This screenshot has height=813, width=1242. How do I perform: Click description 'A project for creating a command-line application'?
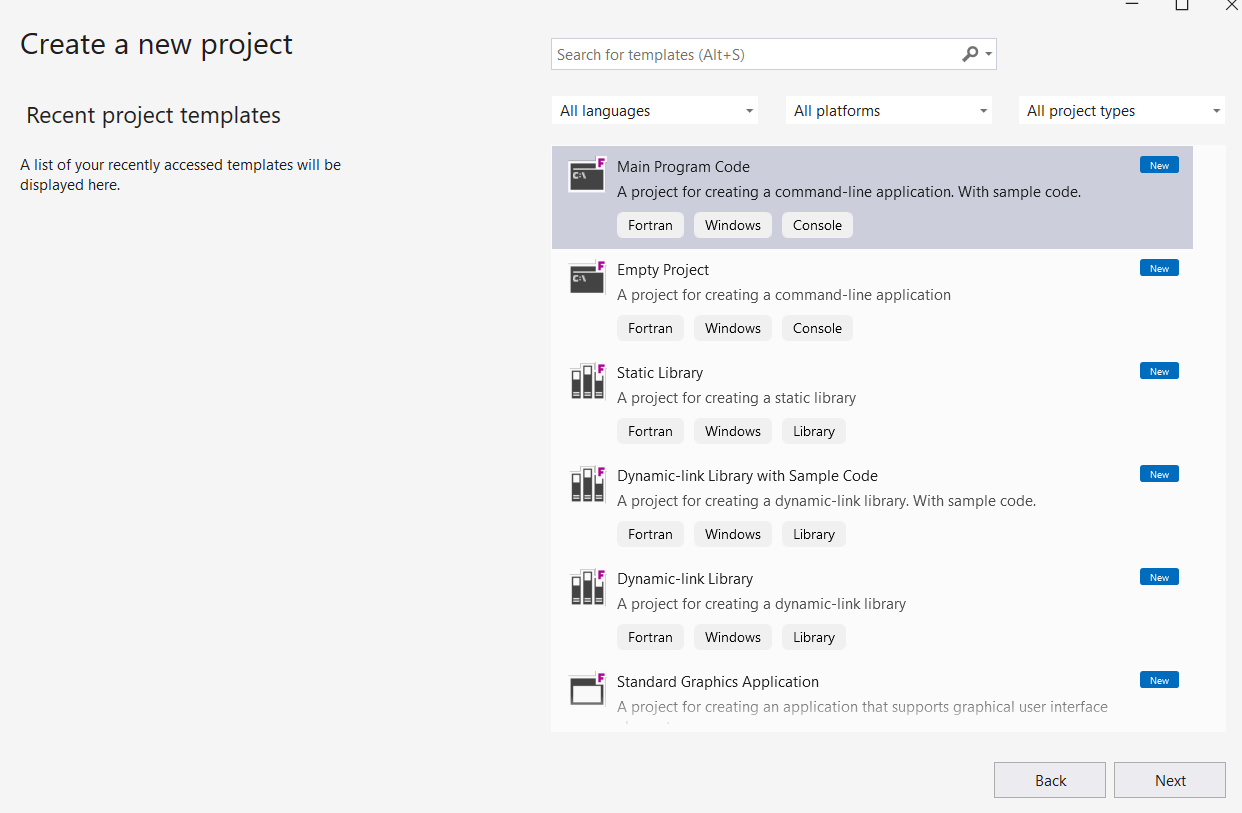[784, 295]
